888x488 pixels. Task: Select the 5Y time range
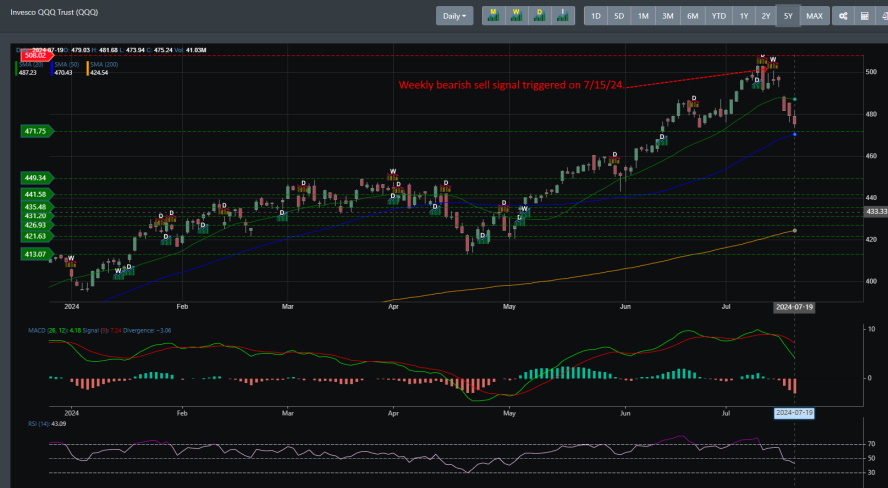tap(788, 16)
